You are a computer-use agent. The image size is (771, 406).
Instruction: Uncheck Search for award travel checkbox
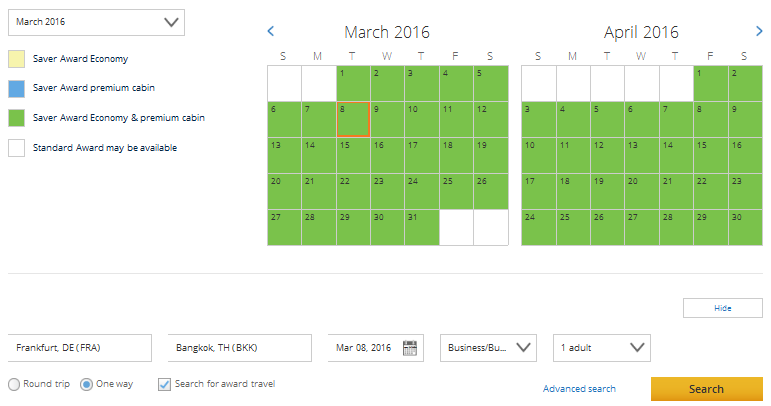pyautogui.click(x=165, y=384)
